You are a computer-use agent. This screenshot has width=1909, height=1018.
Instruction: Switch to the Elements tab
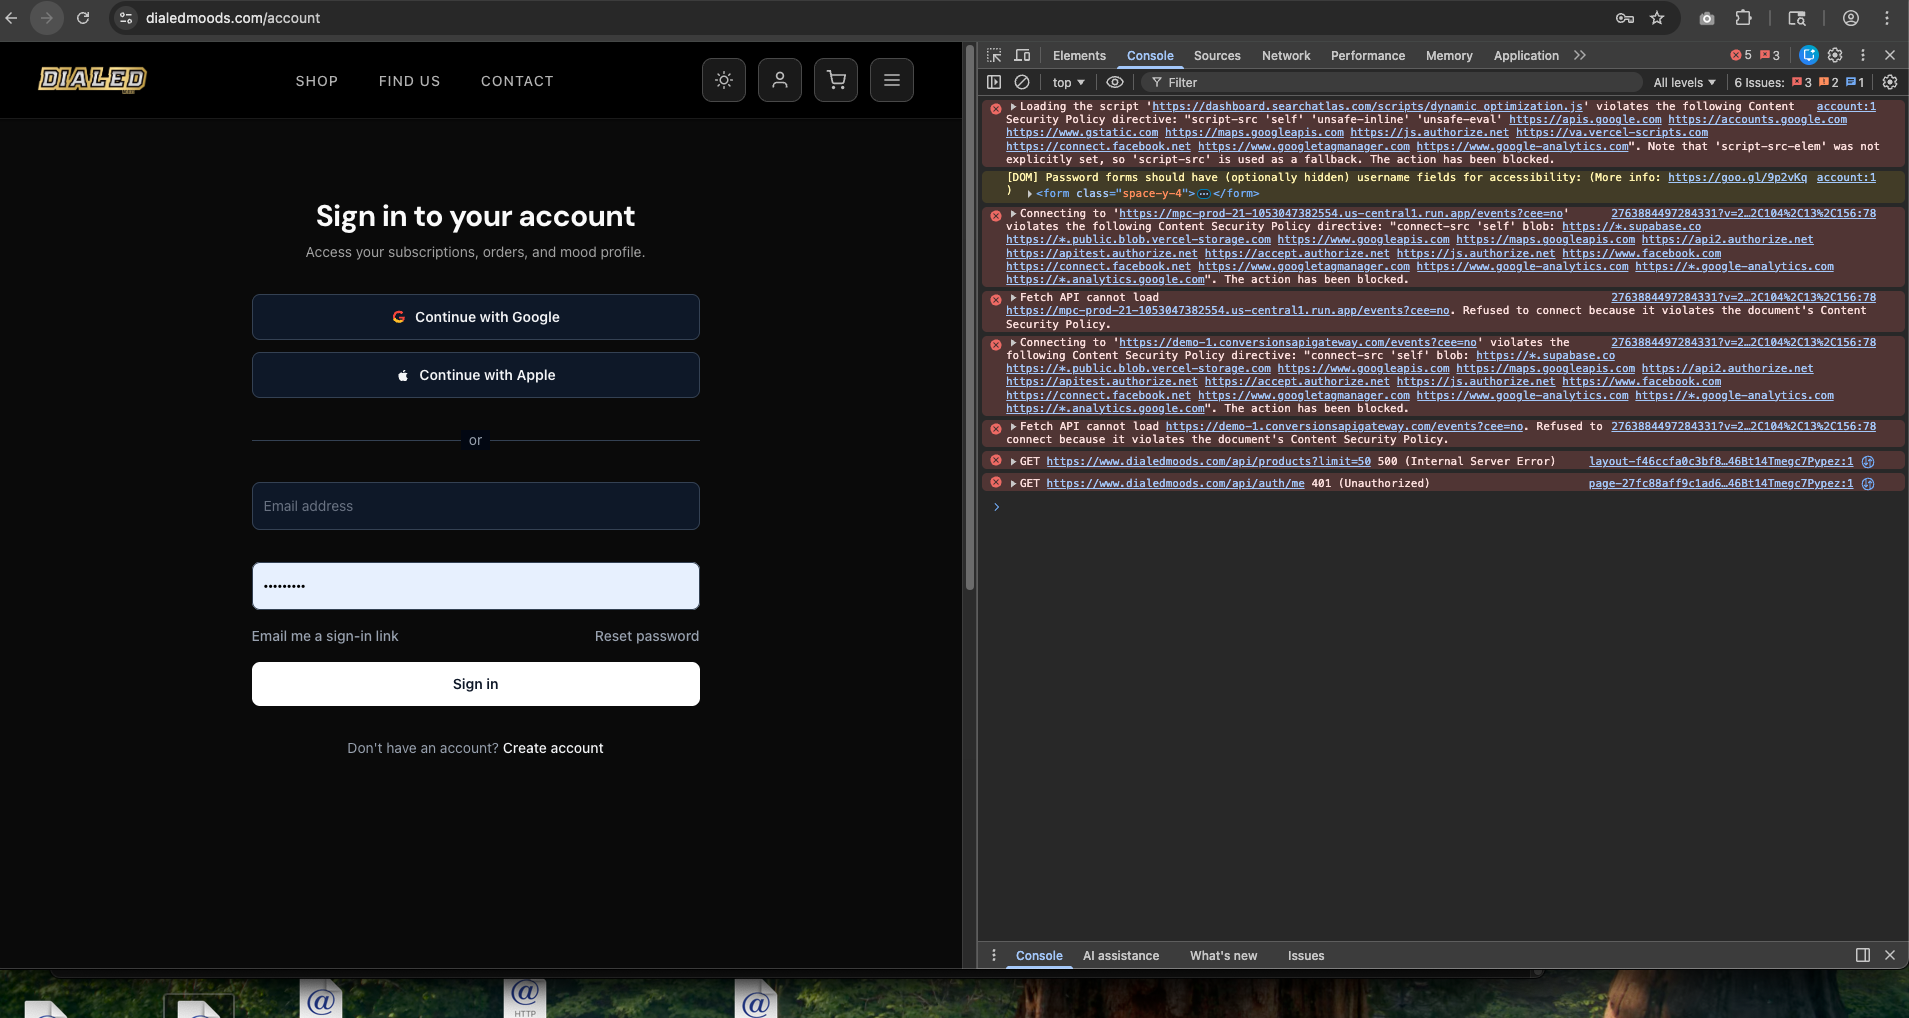(1079, 56)
